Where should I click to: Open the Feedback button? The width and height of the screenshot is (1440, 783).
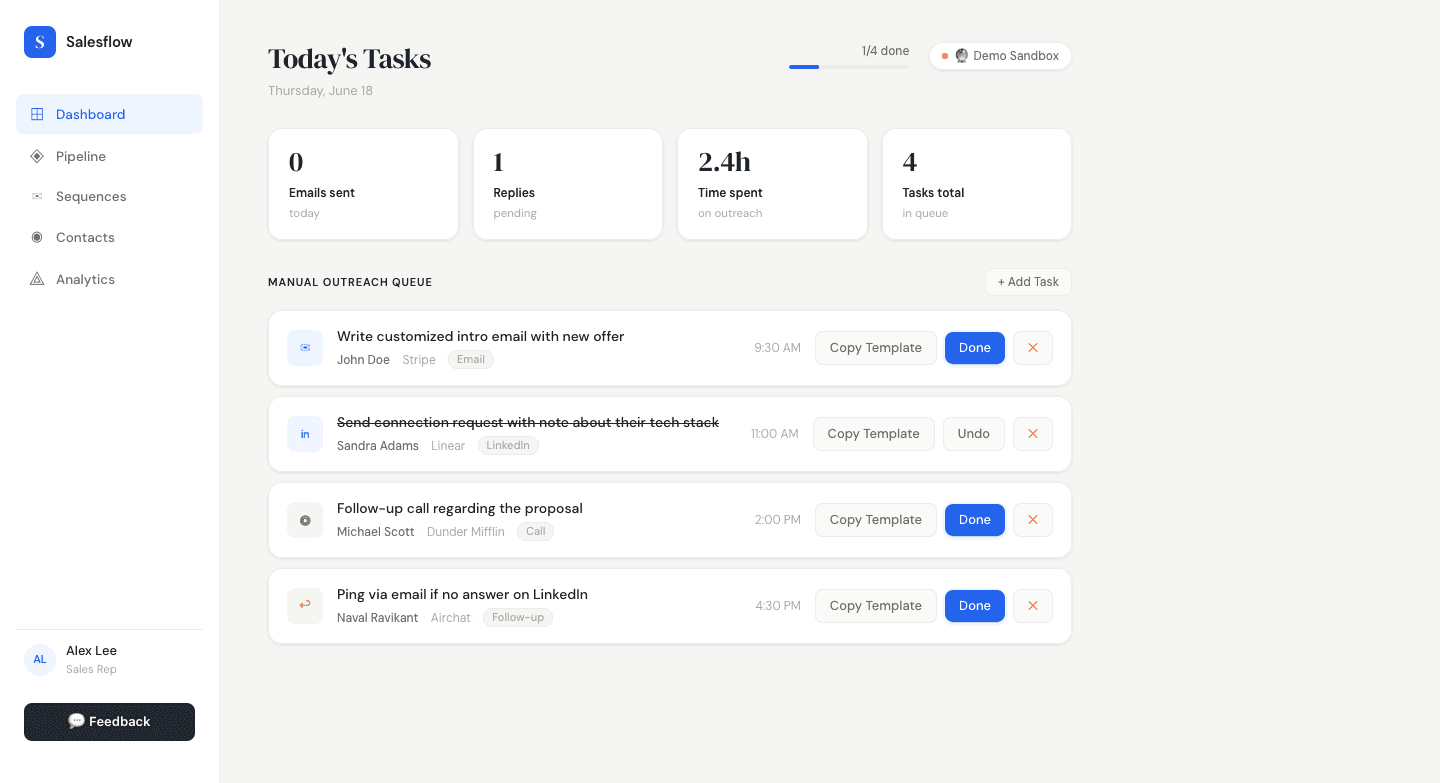(109, 722)
